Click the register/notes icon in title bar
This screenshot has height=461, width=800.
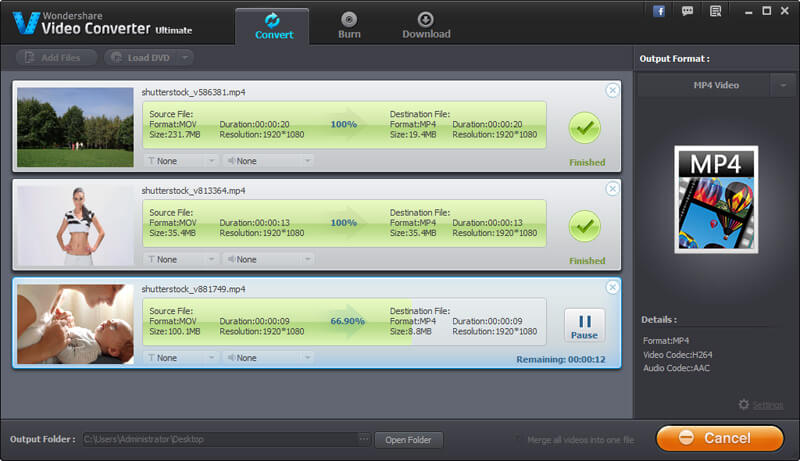[x=714, y=11]
